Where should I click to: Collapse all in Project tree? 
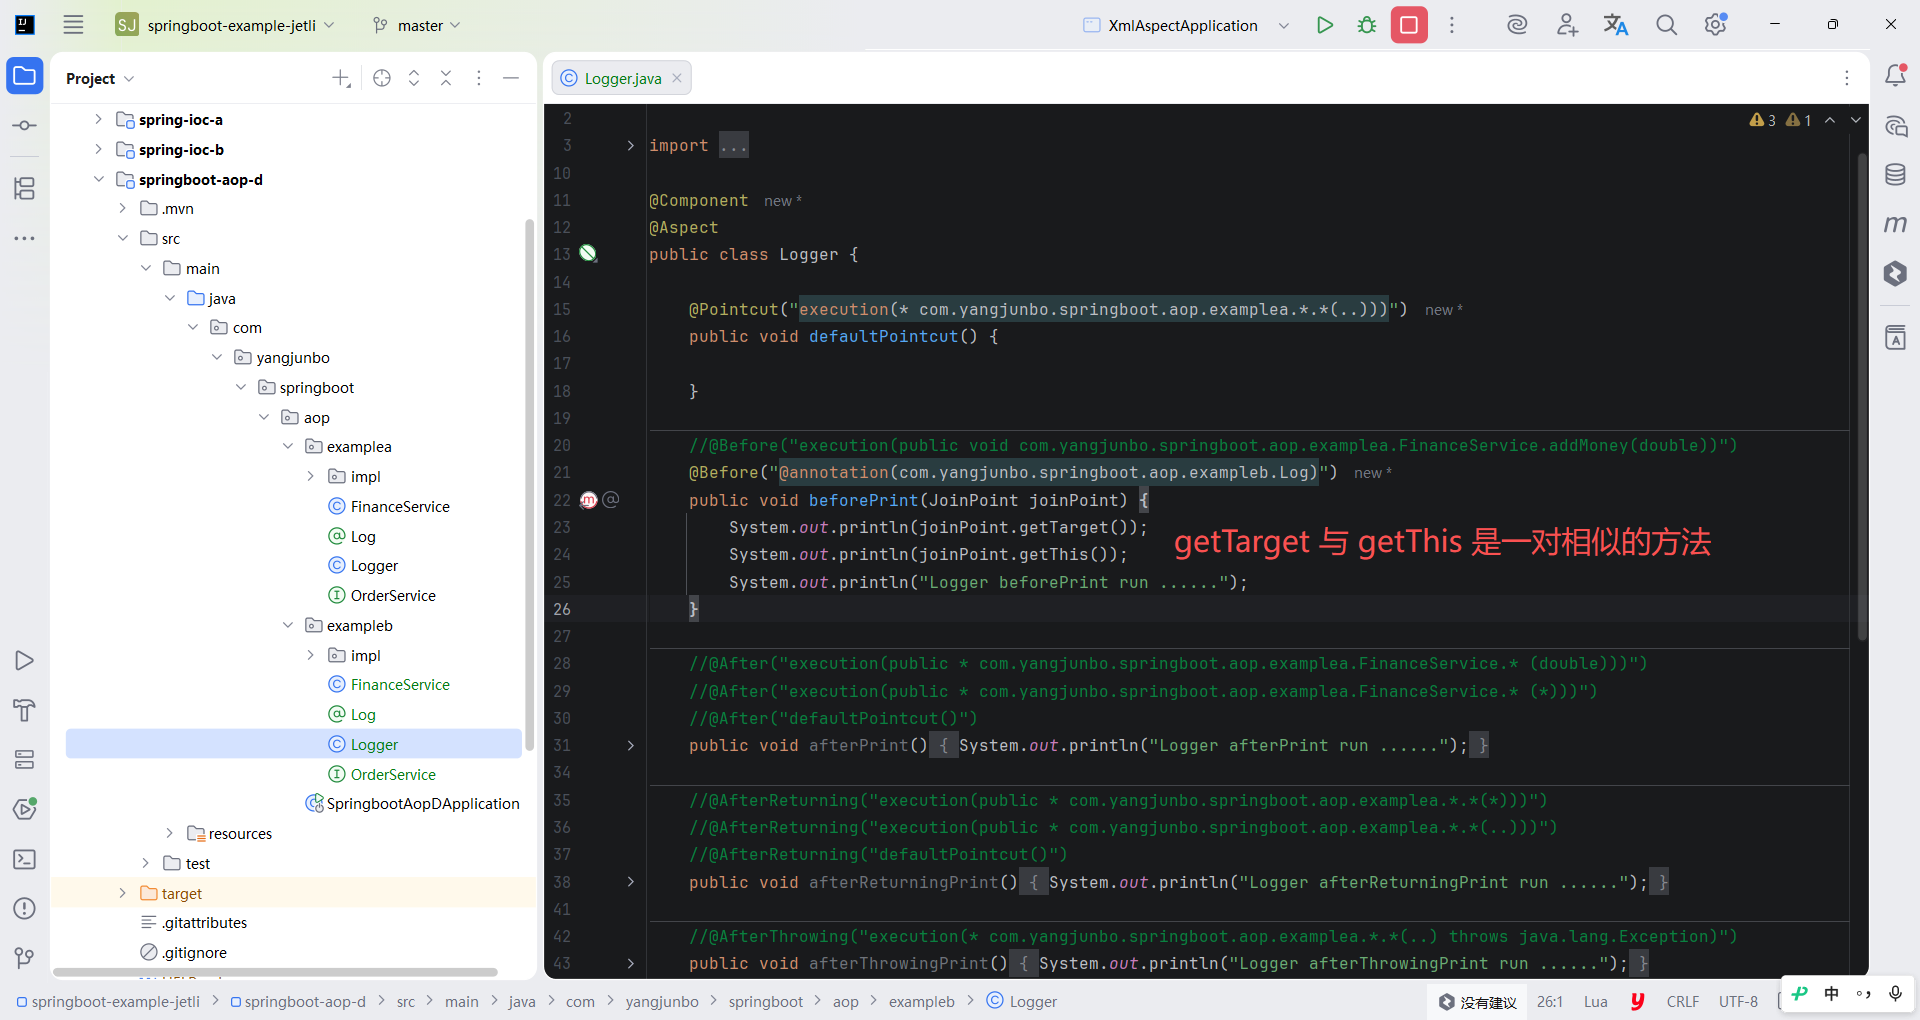(446, 78)
